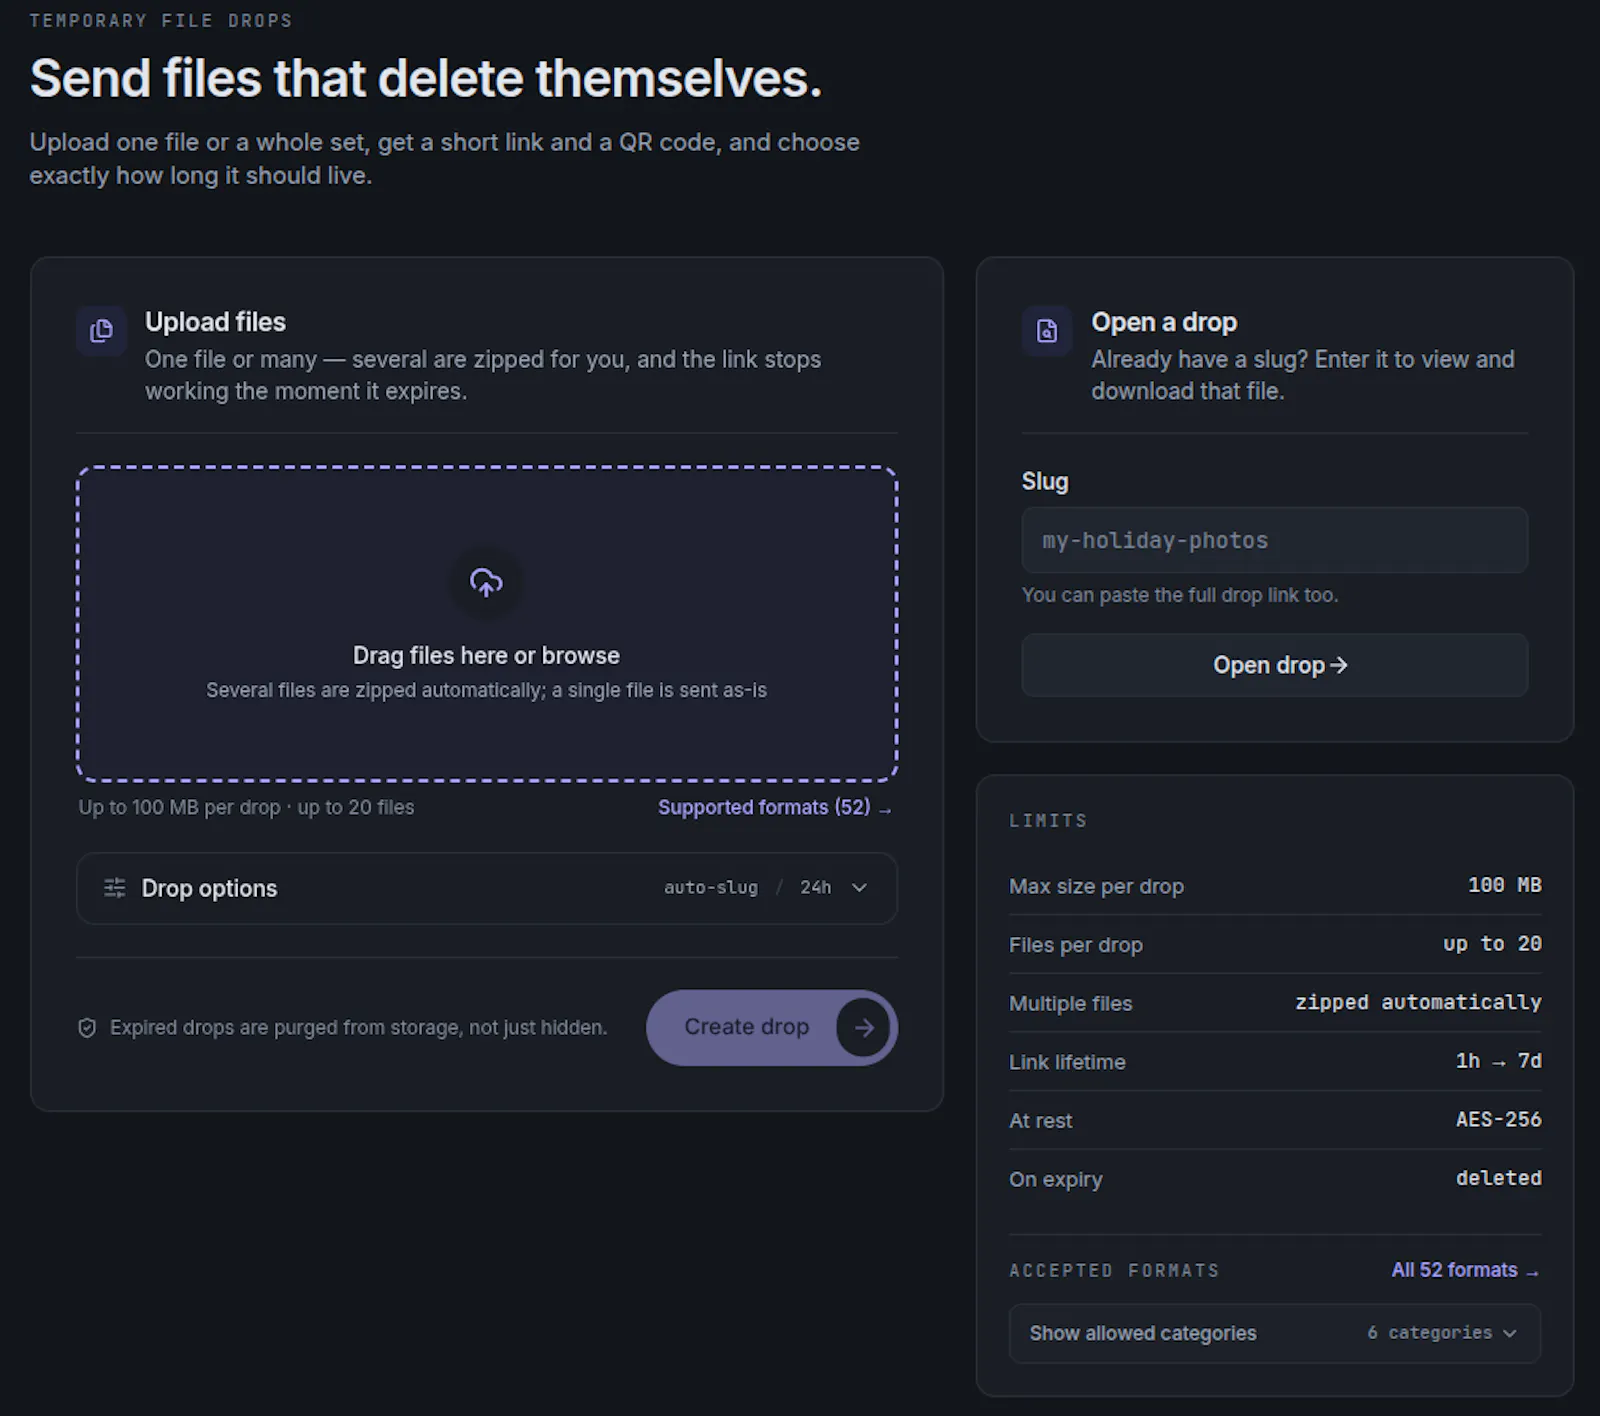The height and width of the screenshot is (1416, 1600).
Task: Click the cloud upload icon in dropzone
Action: click(486, 582)
